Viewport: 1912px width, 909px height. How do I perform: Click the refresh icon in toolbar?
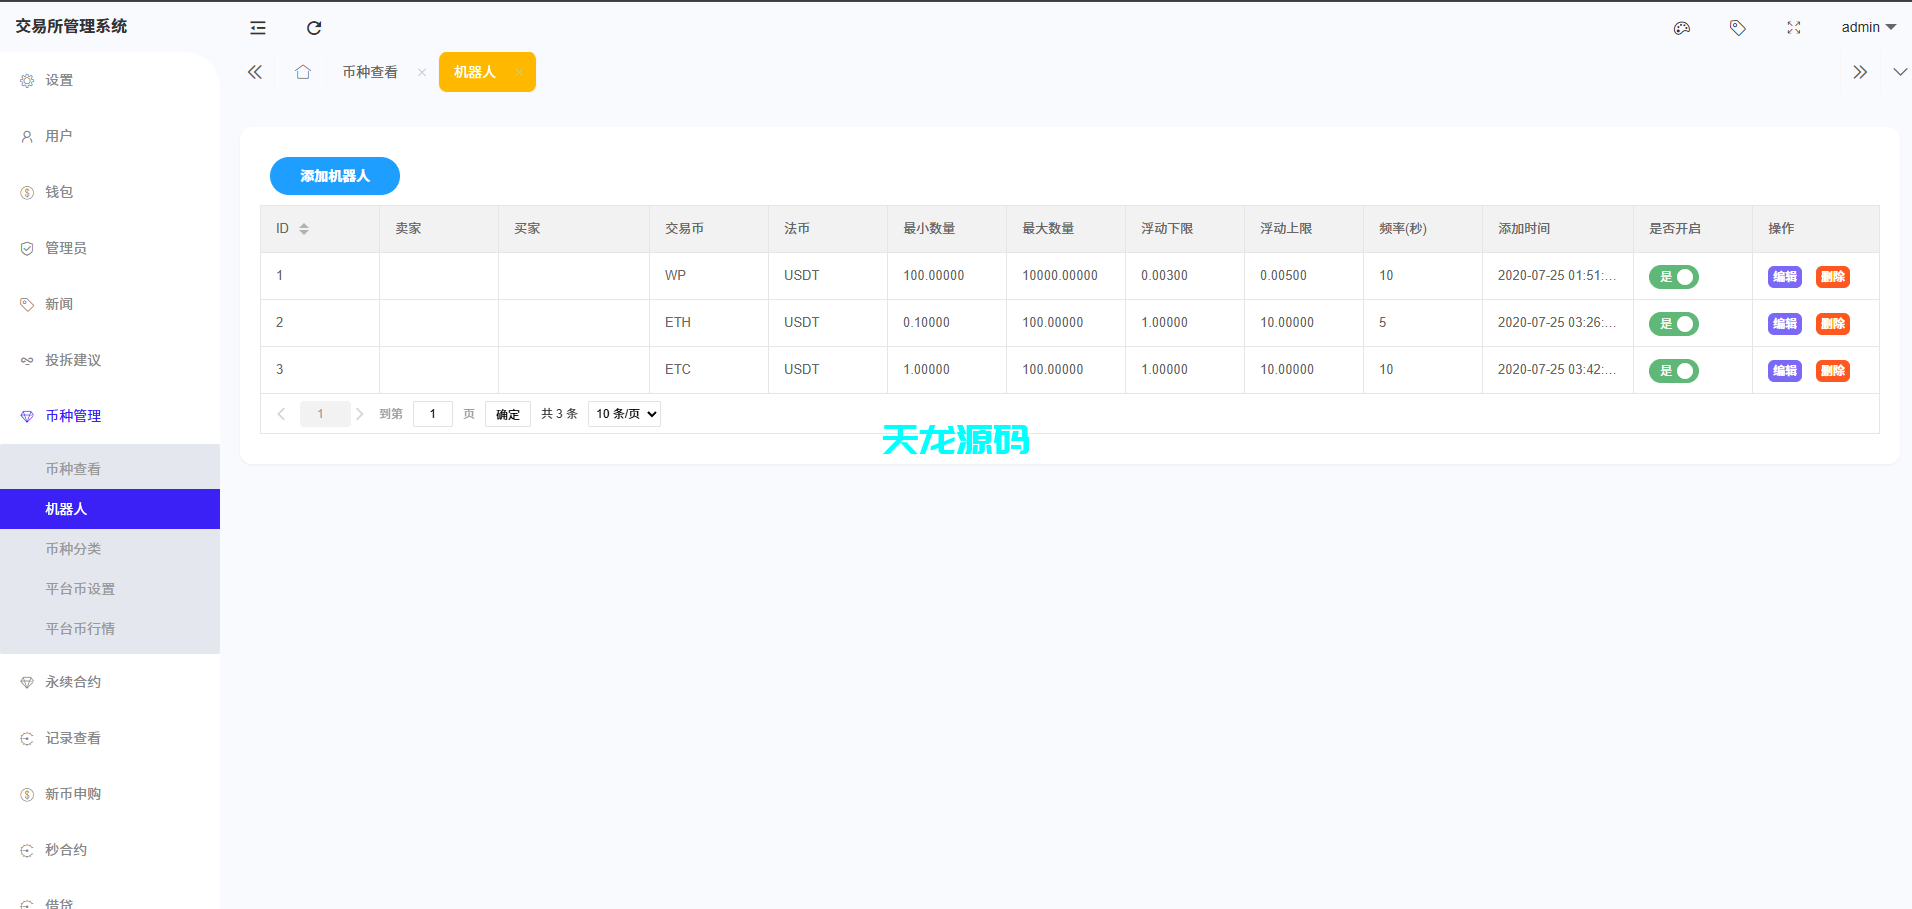(313, 28)
